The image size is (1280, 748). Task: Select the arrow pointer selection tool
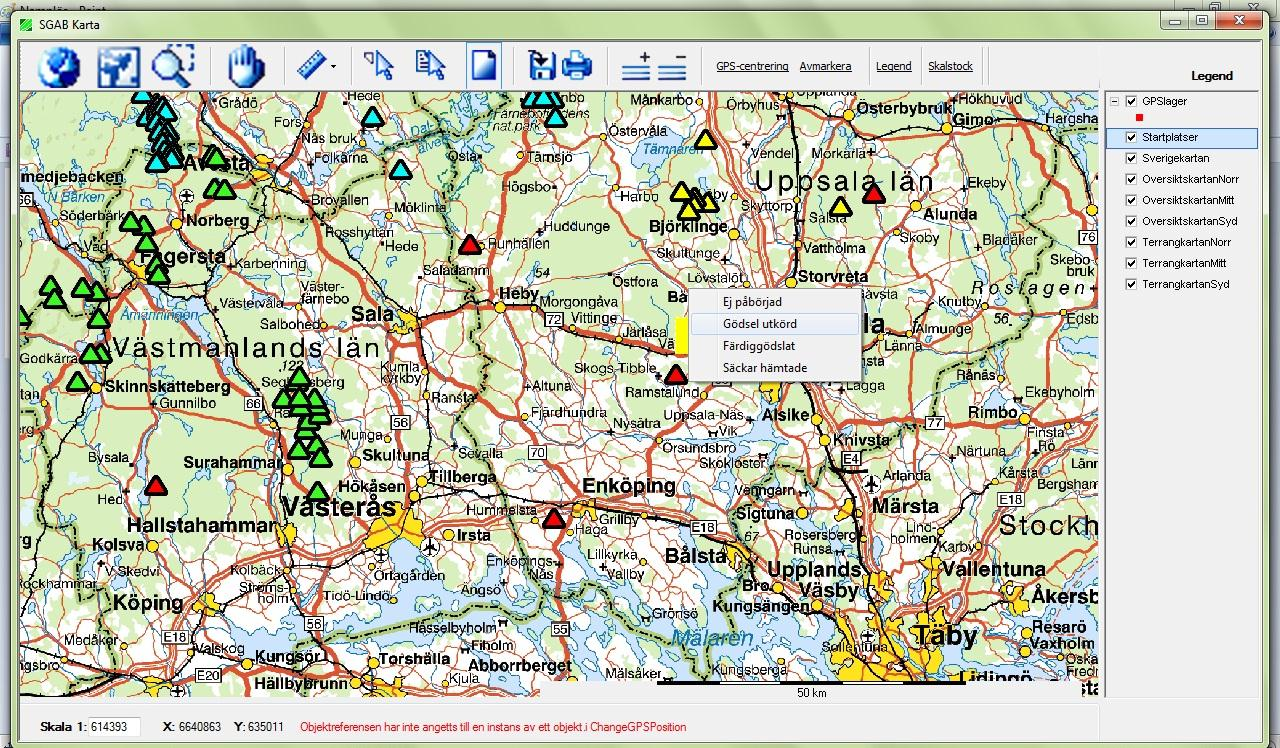pyautogui.click(x=379, y=66)
